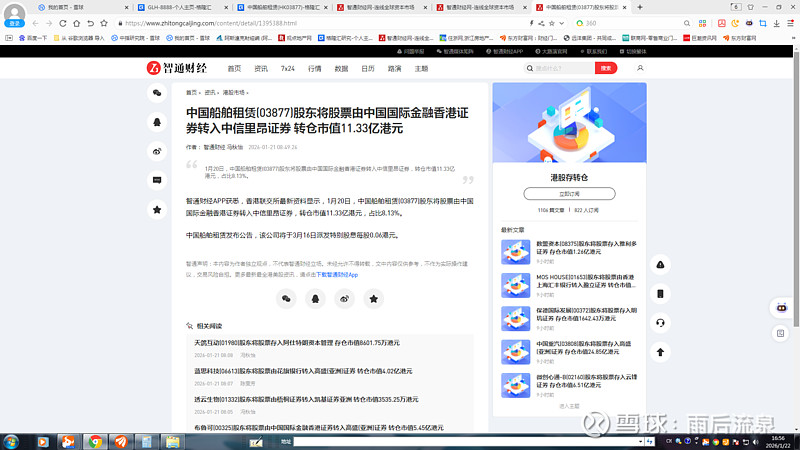Switch to the GLH-8888 个人主页 tab

pyautogui.click(x=181, y=7)
